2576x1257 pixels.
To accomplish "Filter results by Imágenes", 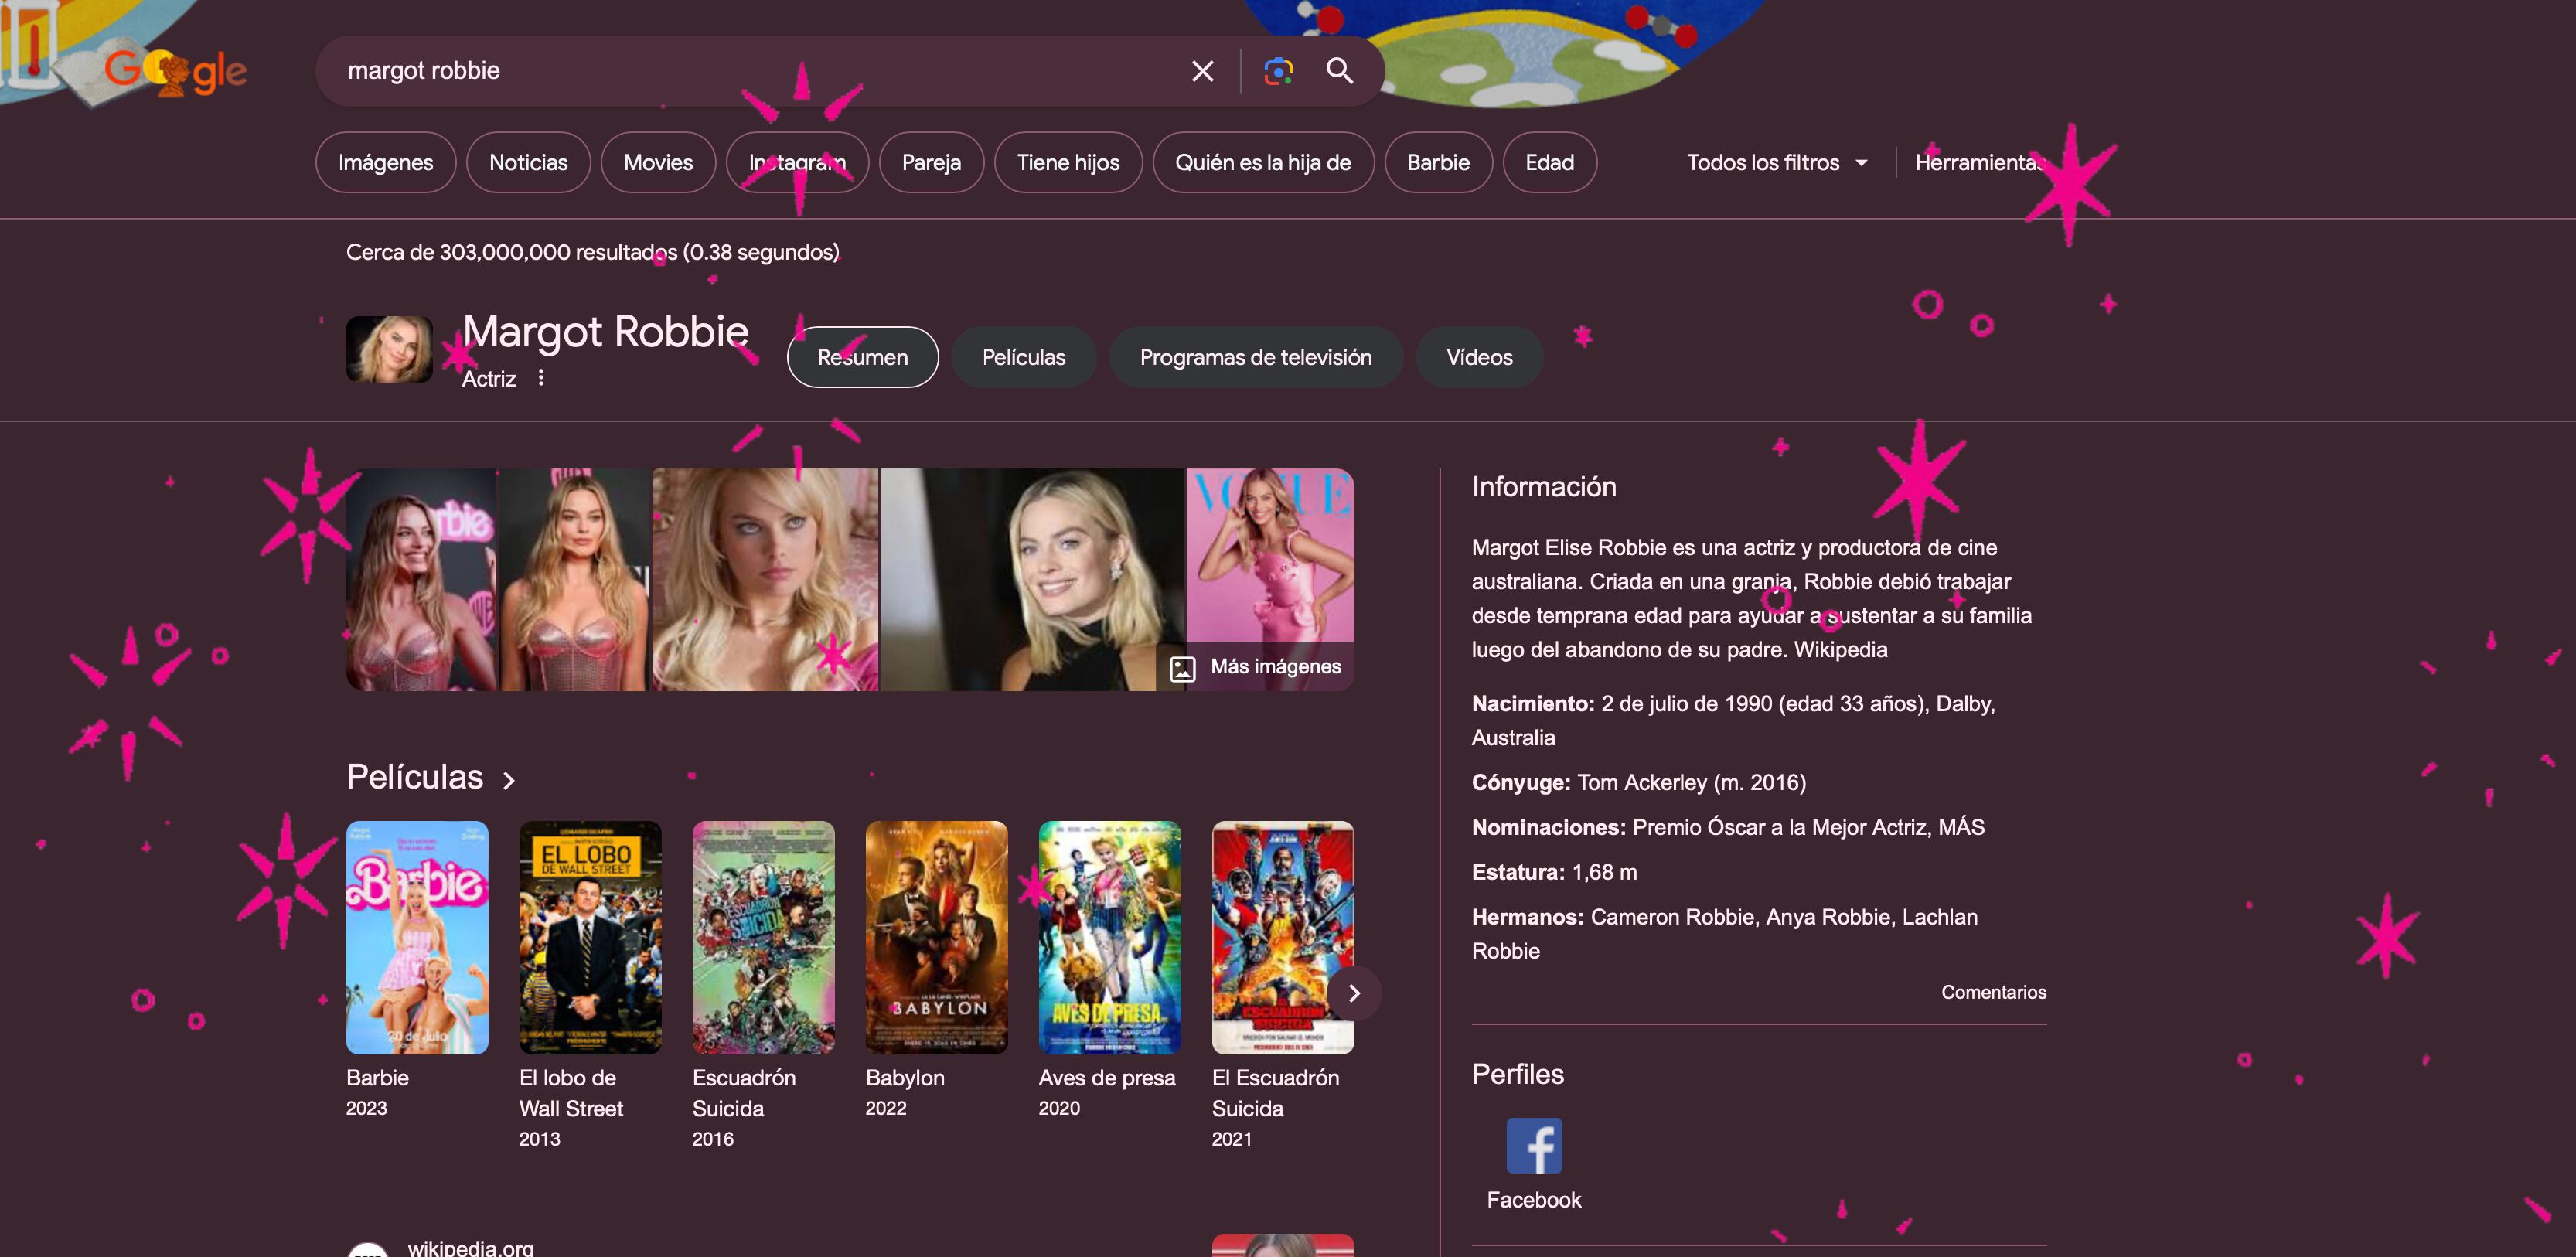I will click(x=385, y=162).
